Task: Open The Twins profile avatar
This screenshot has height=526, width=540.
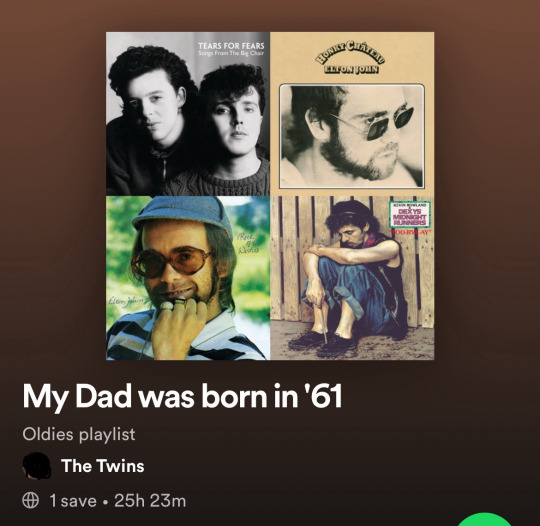Action: pyautogui.click(x=37, y=466)
